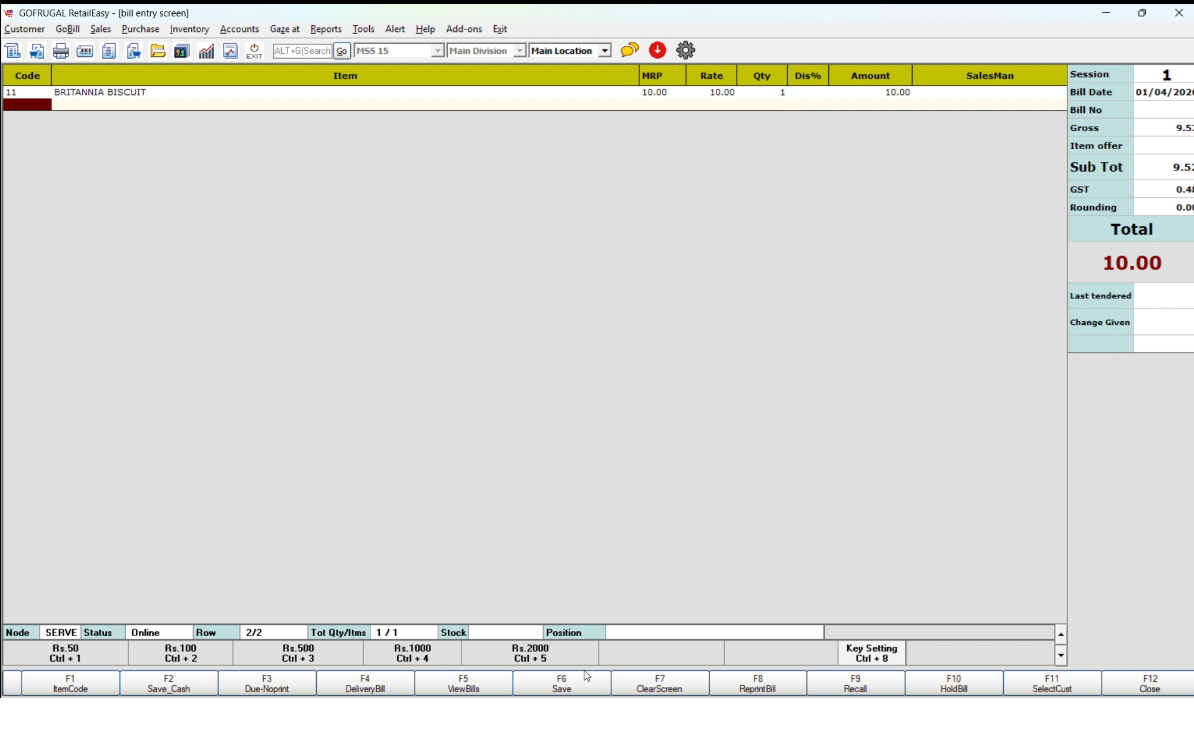1194x755 pixels.
Task: Open the Inventory menu
Action: (189, 29)
